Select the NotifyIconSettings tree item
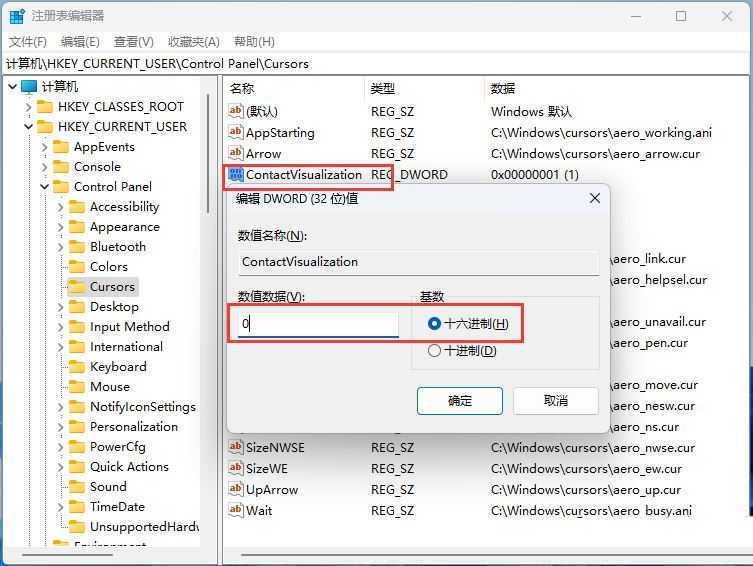 143,407
